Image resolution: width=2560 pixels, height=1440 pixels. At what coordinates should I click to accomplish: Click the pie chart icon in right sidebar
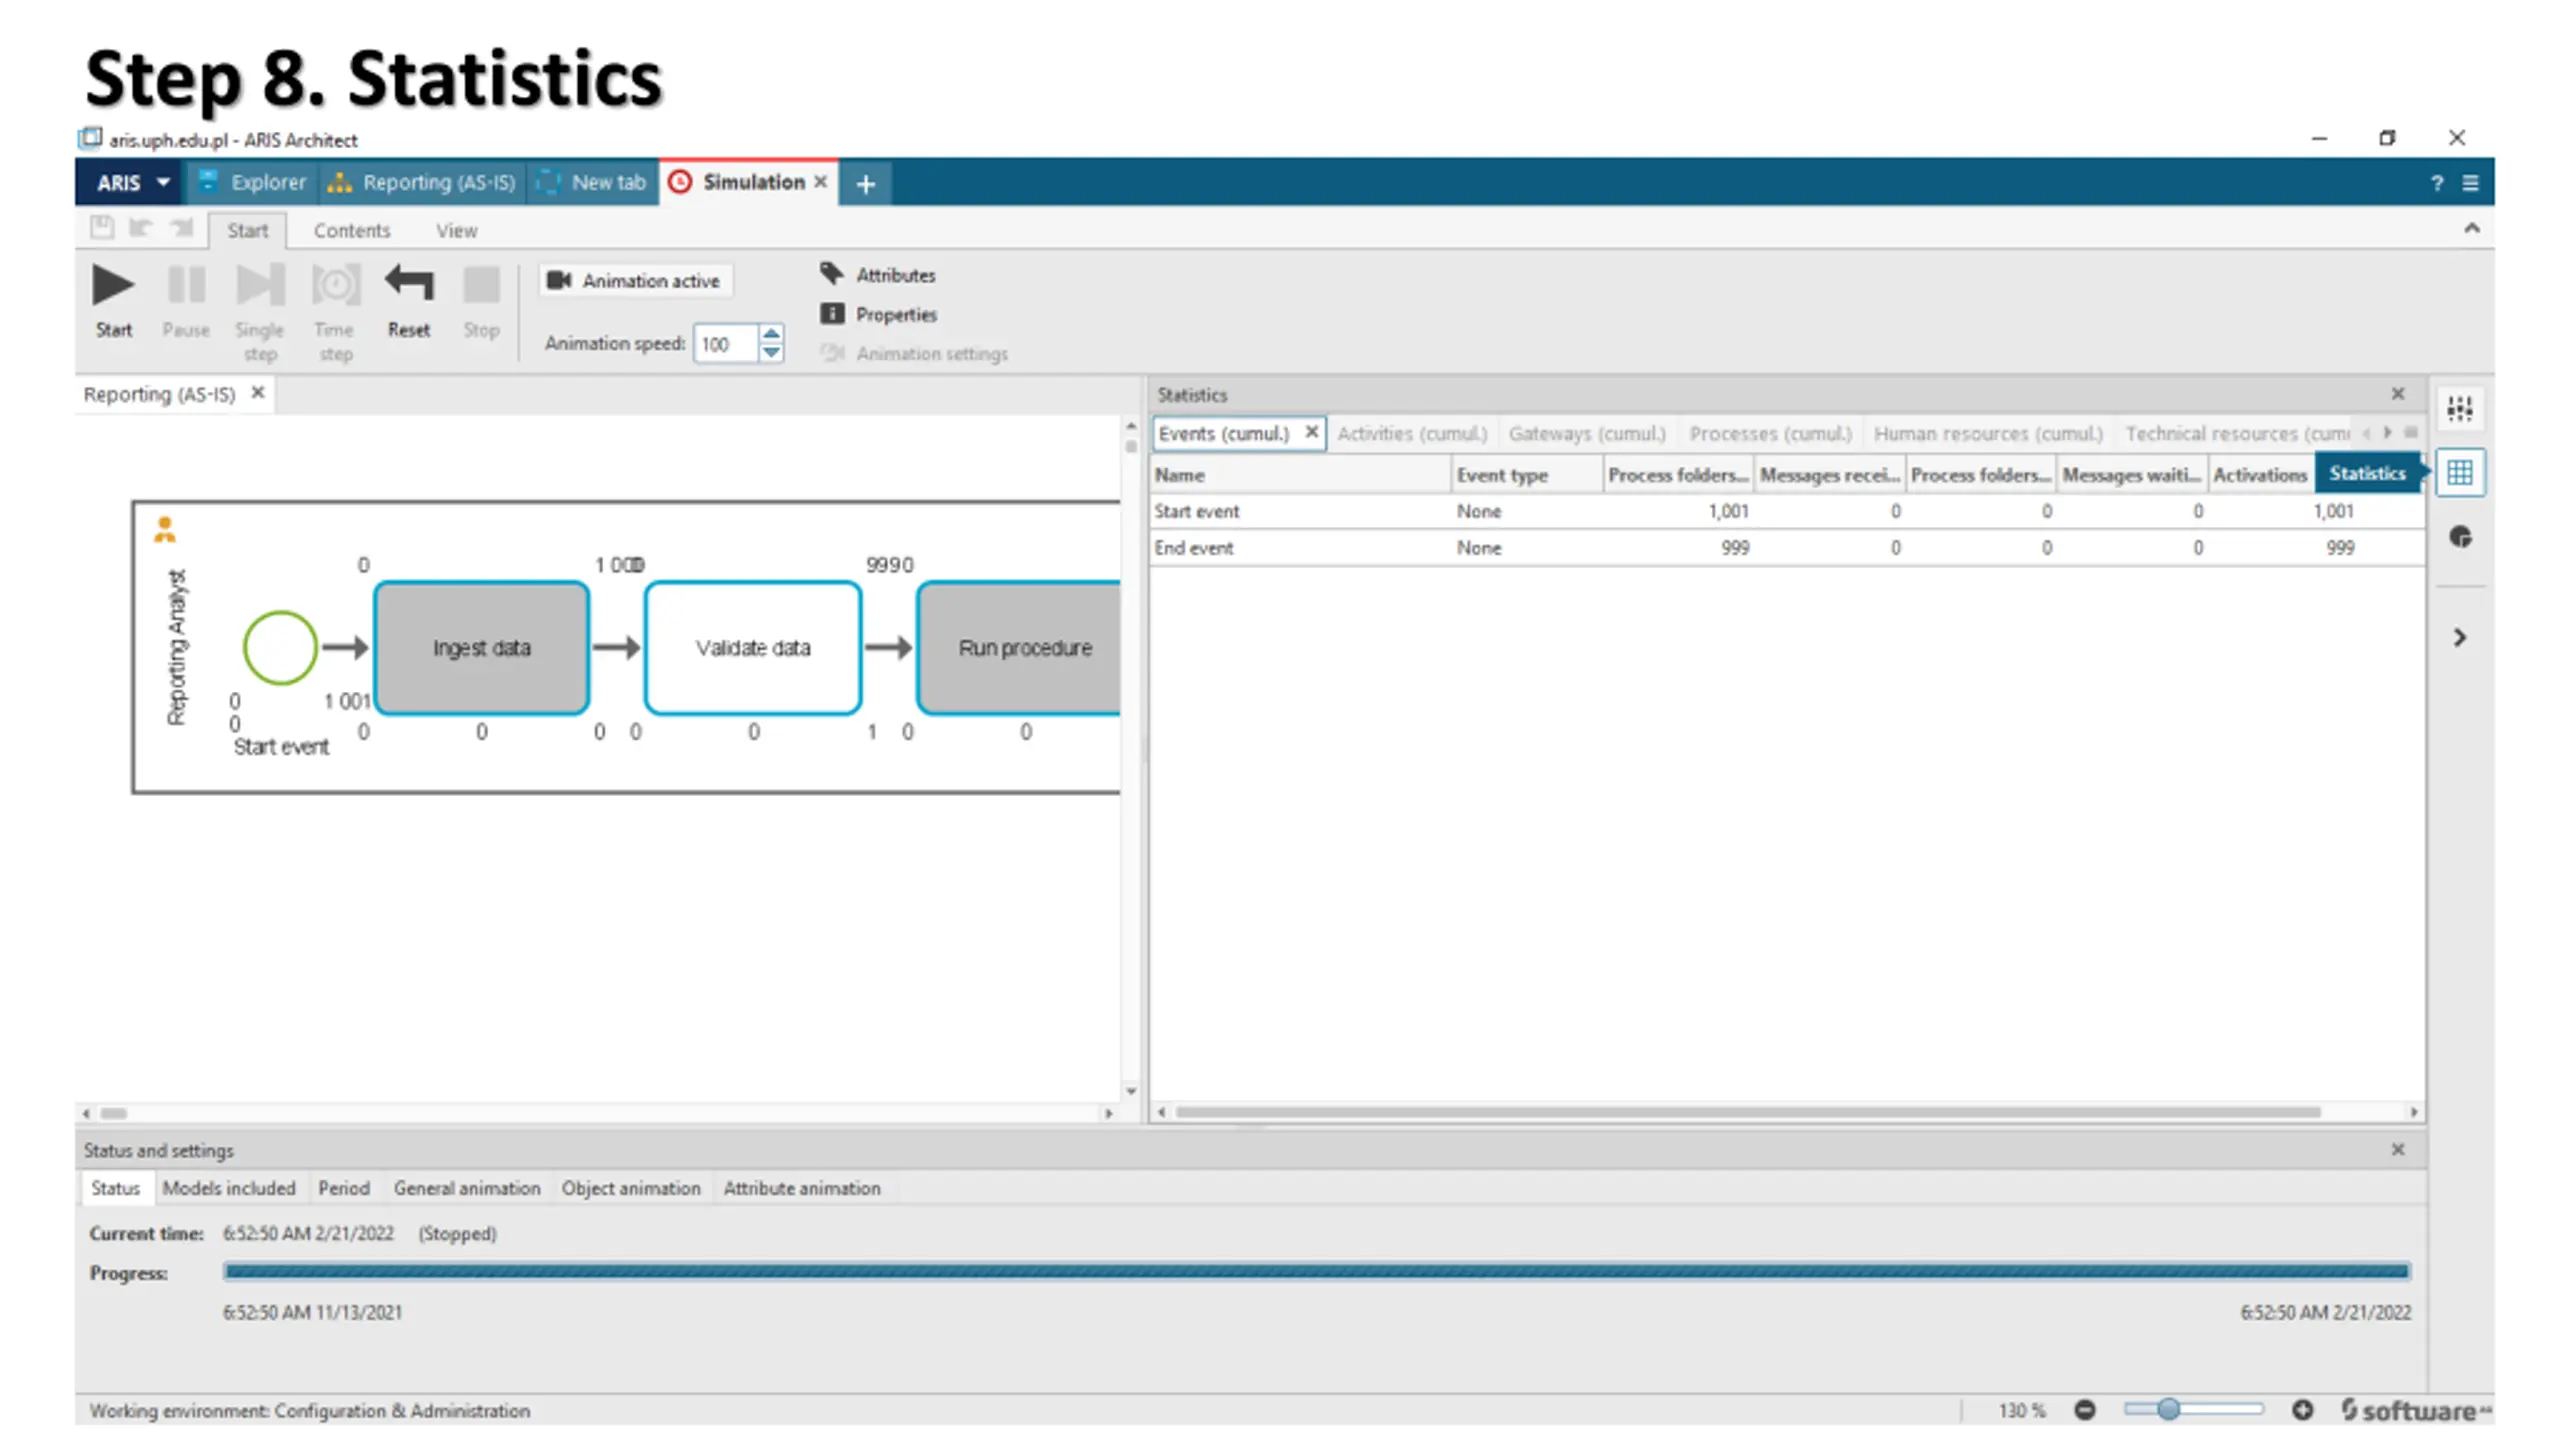(2459, 537)
